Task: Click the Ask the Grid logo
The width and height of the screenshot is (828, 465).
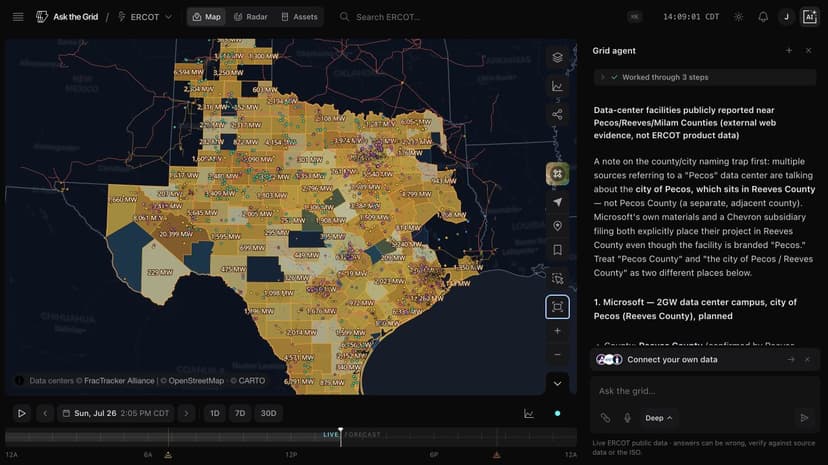Action: pos(67,17)
